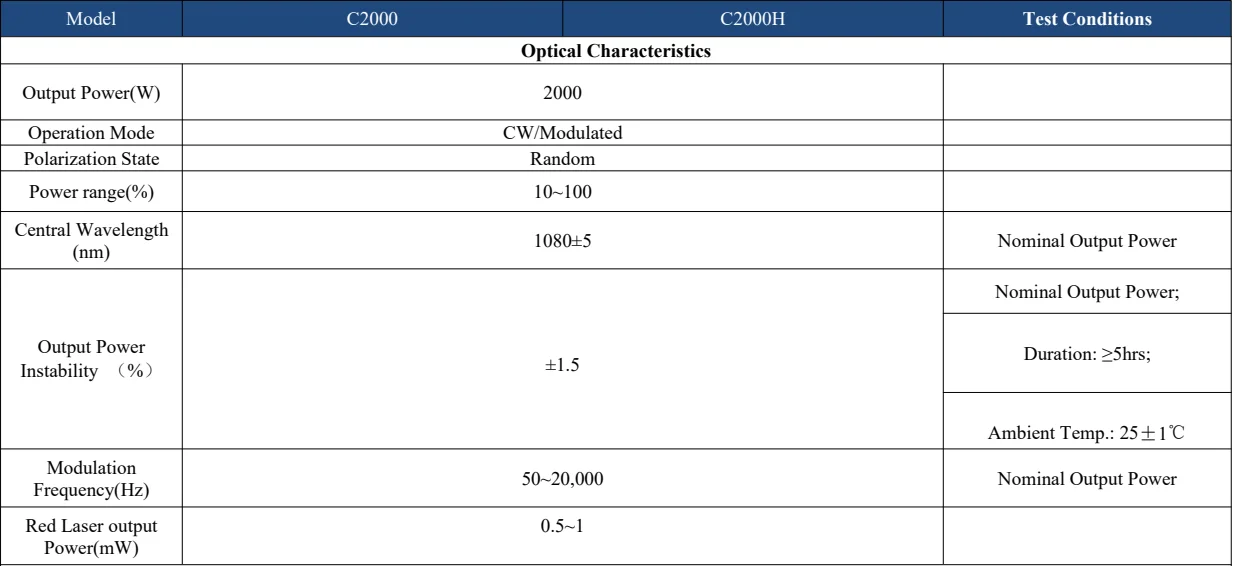The image size is (1235, 566).
Task: Click the Test Conditions header
Action: tap(1089, 18)
